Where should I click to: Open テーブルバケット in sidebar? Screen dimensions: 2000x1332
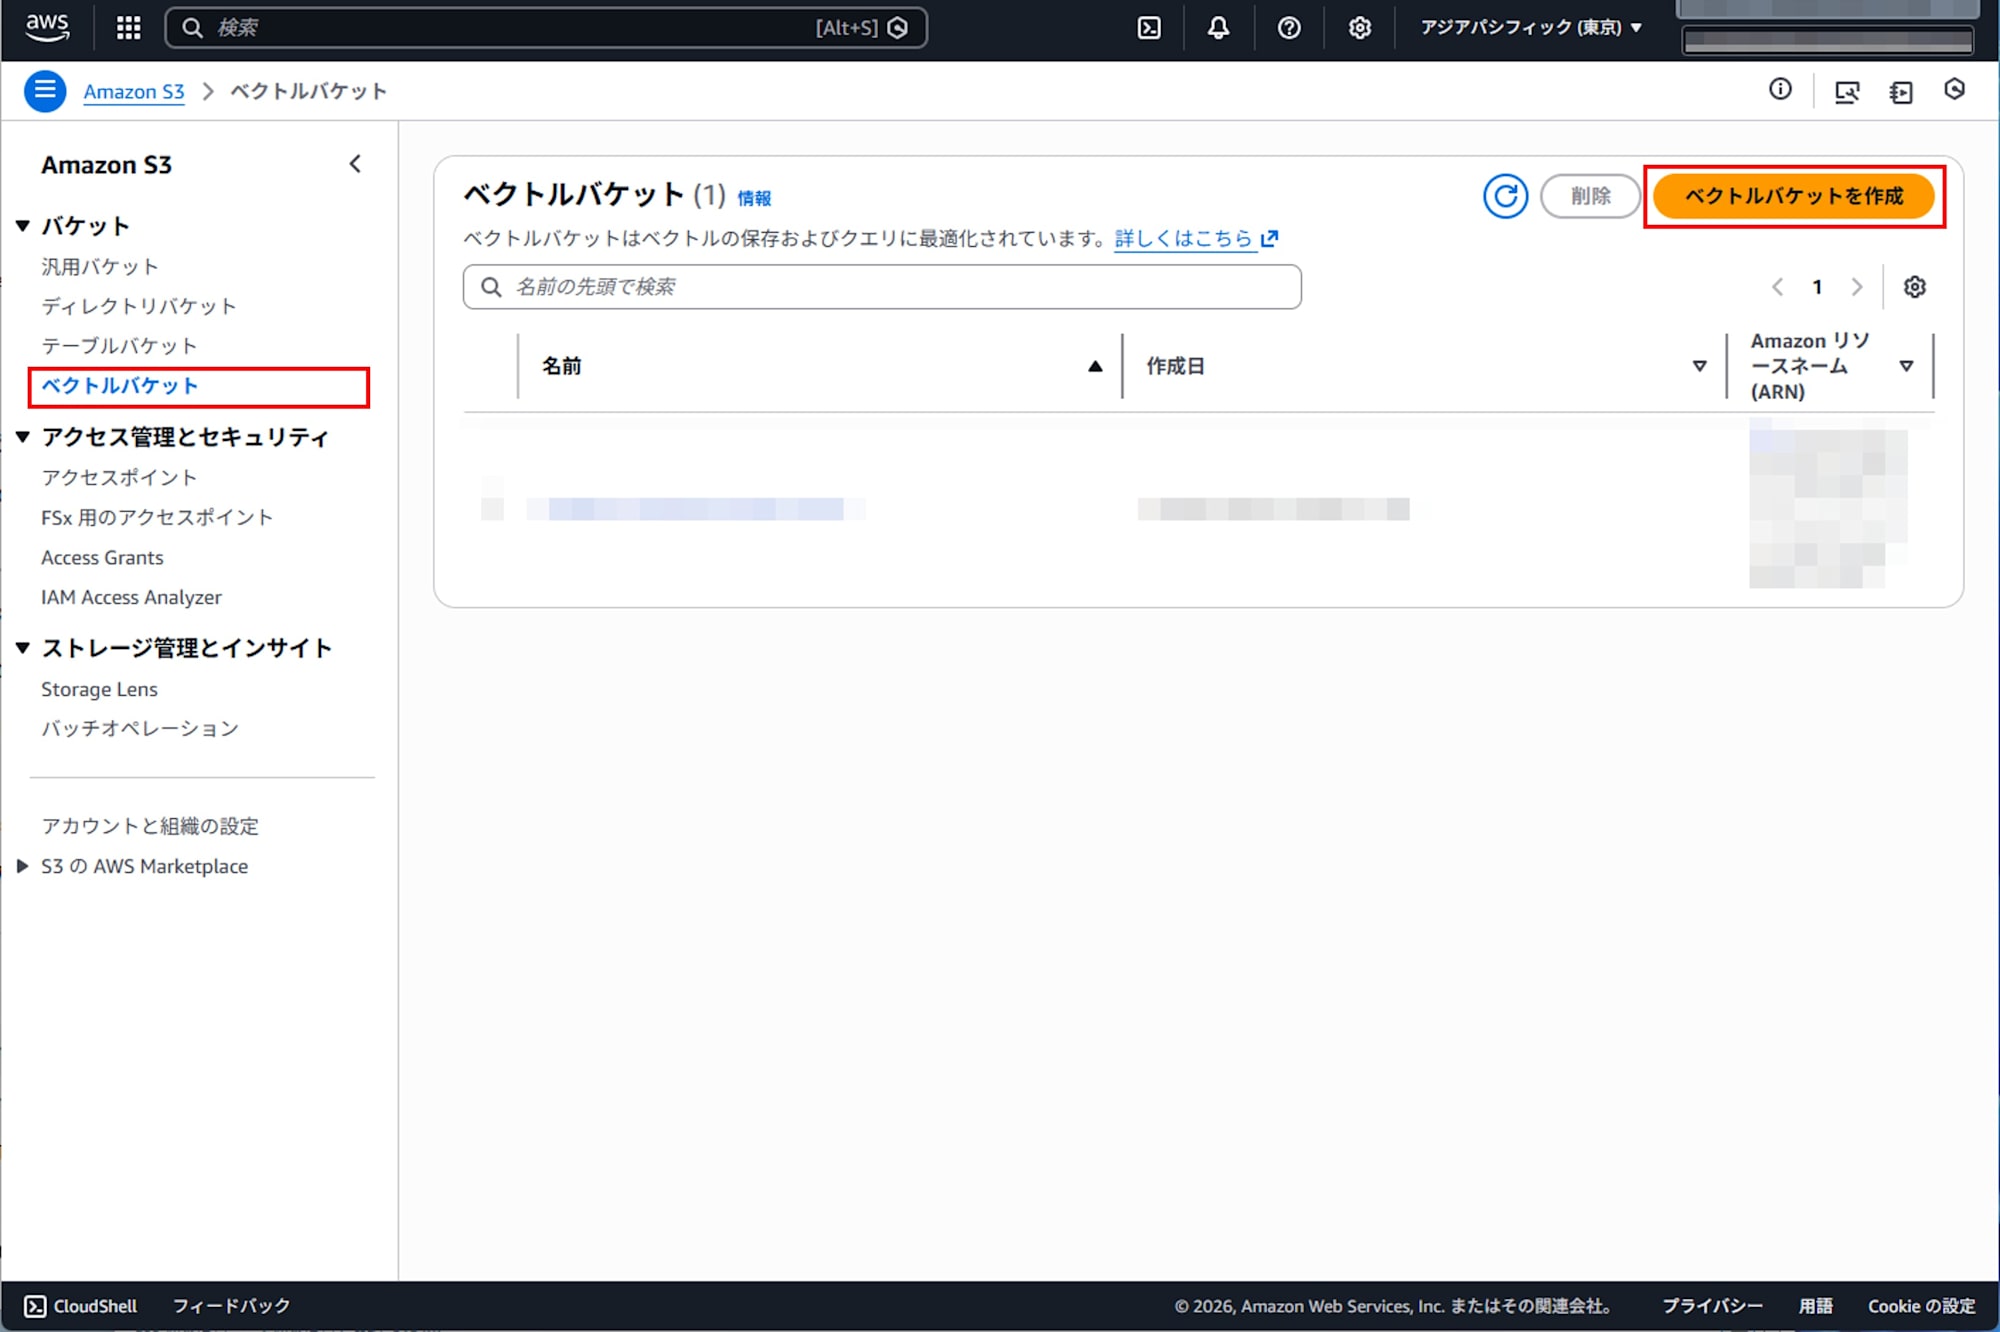[119, 346]
